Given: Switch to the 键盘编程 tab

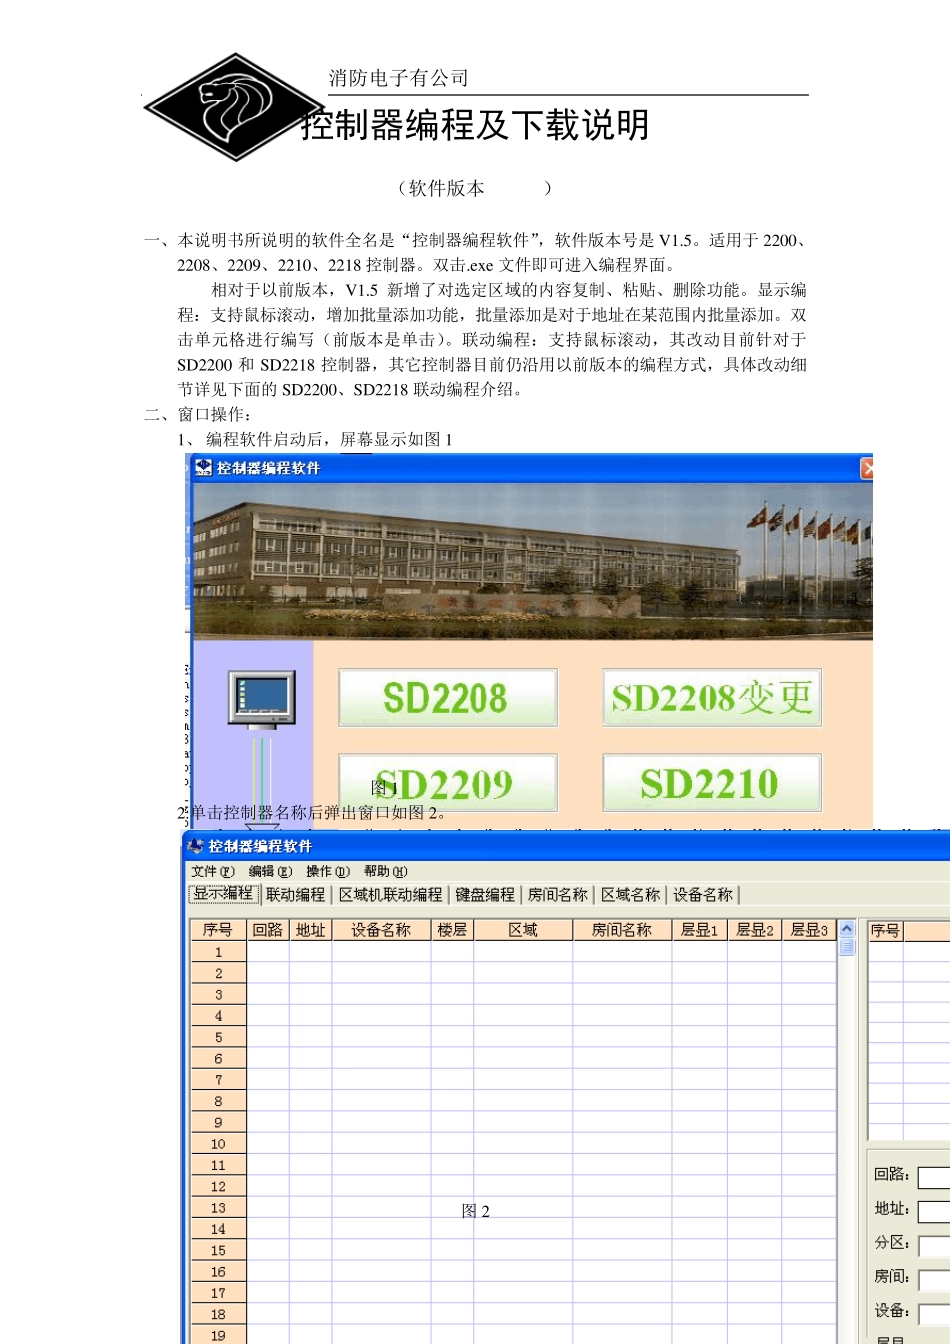Looking at the screenshot, I should [x=485, y=895].
